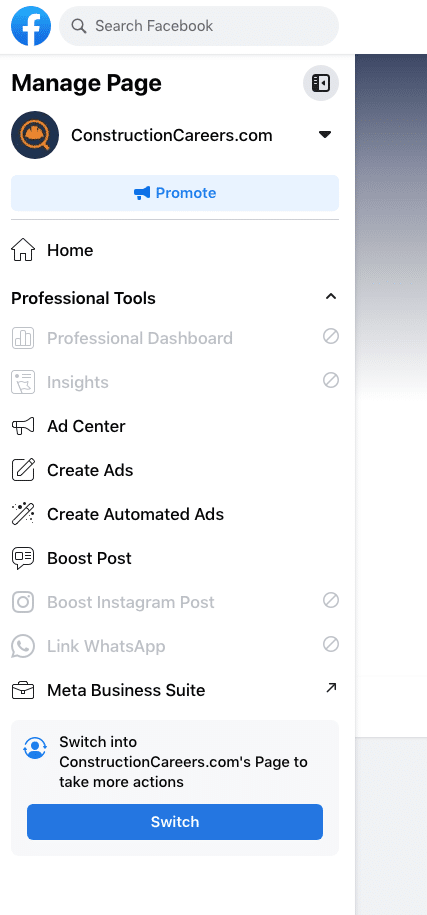
Task: Click the Facebook logo icon
Action: [x=31, y=26]
